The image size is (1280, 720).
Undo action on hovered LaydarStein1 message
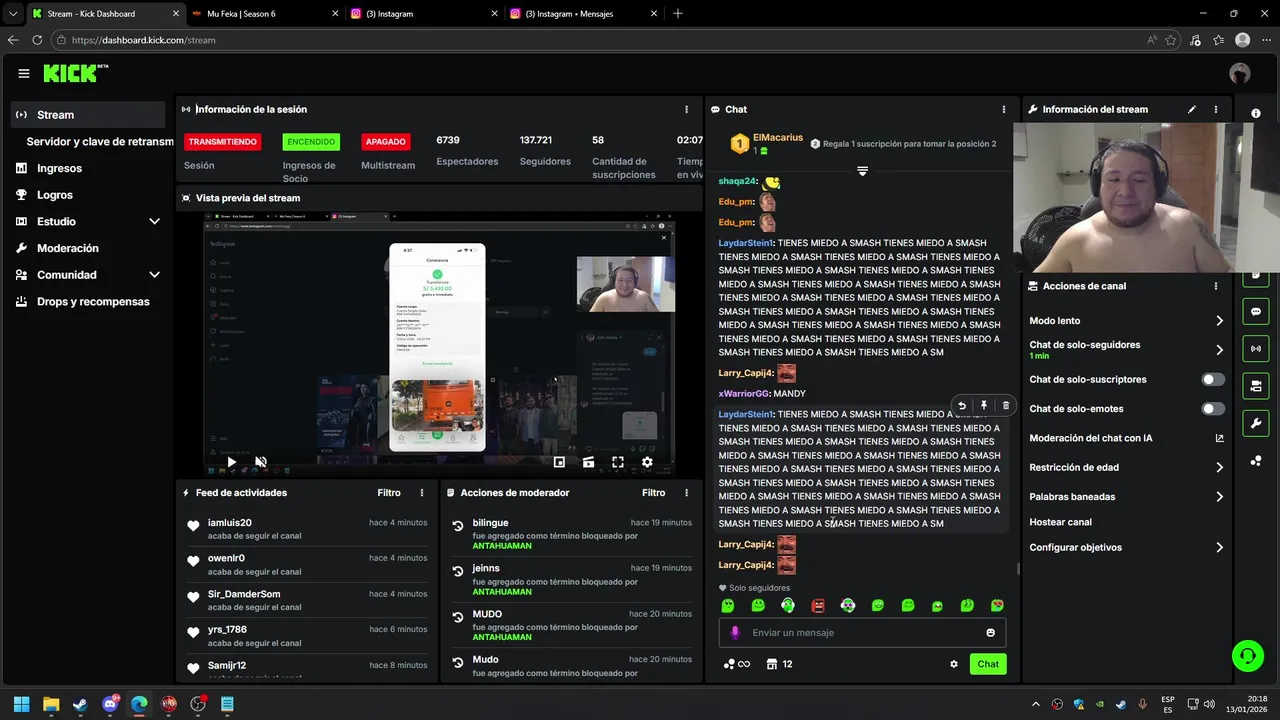pos(962,405)
